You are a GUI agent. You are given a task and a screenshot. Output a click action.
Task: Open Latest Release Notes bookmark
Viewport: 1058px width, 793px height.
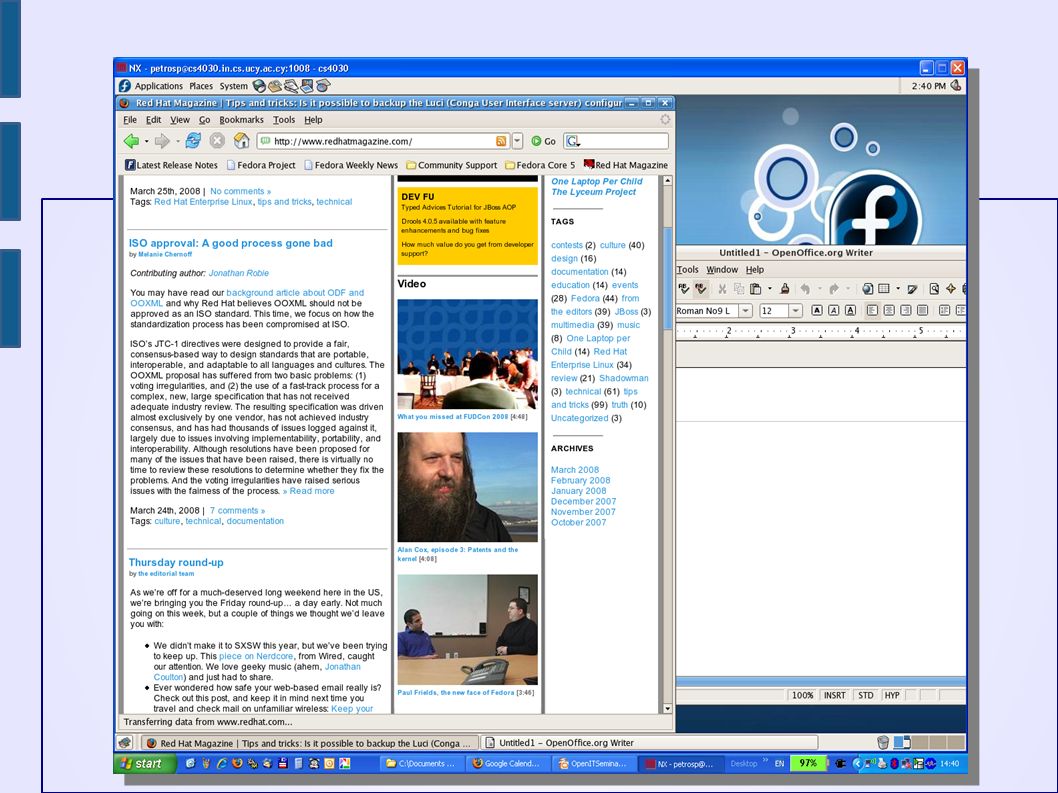click(171, 165)
